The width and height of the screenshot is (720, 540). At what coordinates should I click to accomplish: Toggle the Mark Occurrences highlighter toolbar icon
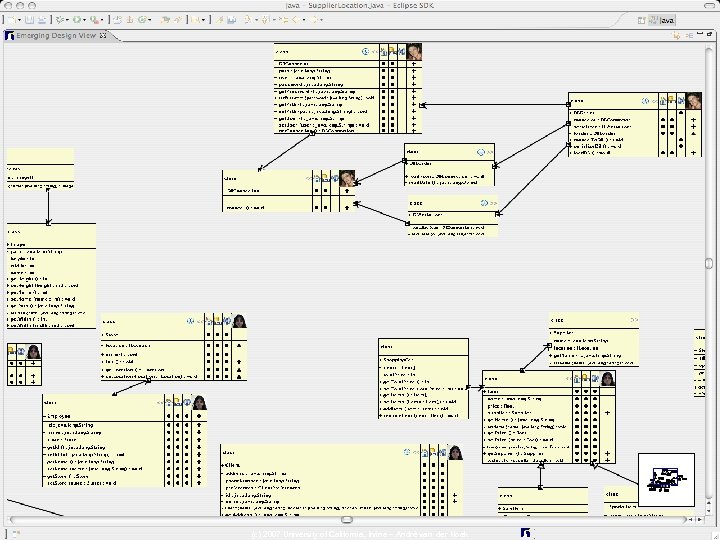pyautogui.click(x=220, y=20)
